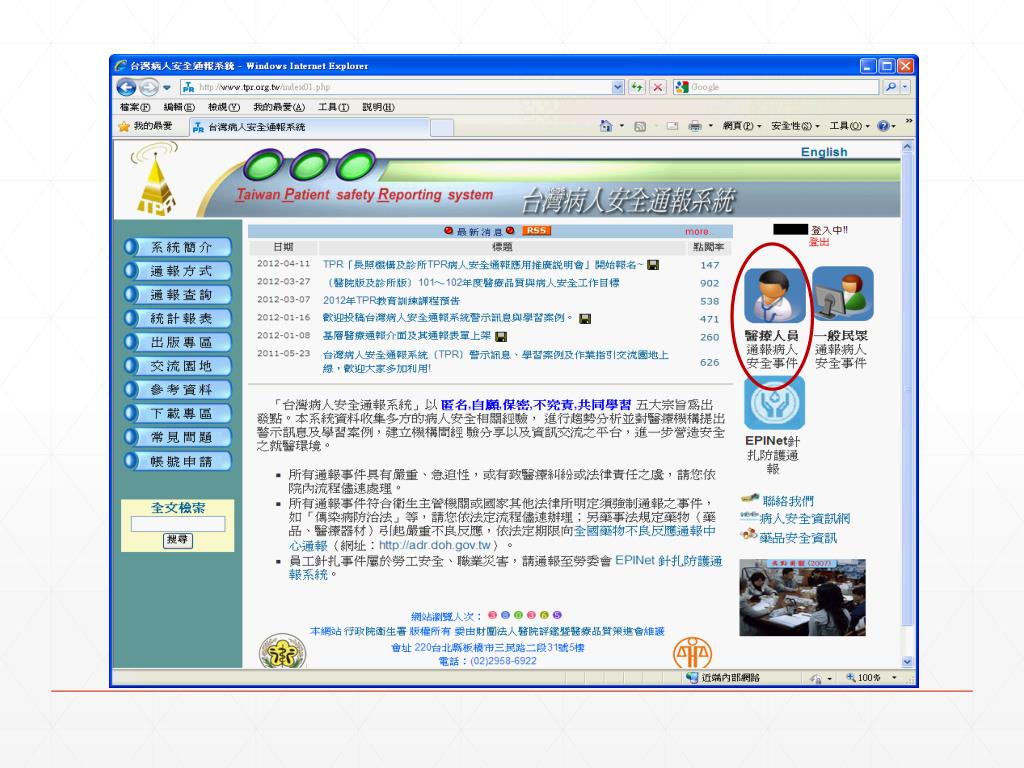Click the Department of Health emblem in footer
This screenshot has height=768, width=1024.
point(283,652)
